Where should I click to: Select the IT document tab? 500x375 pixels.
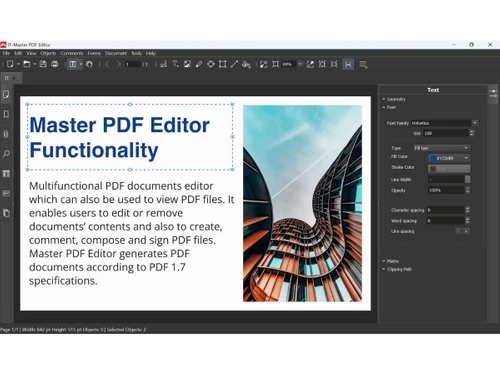11,78
